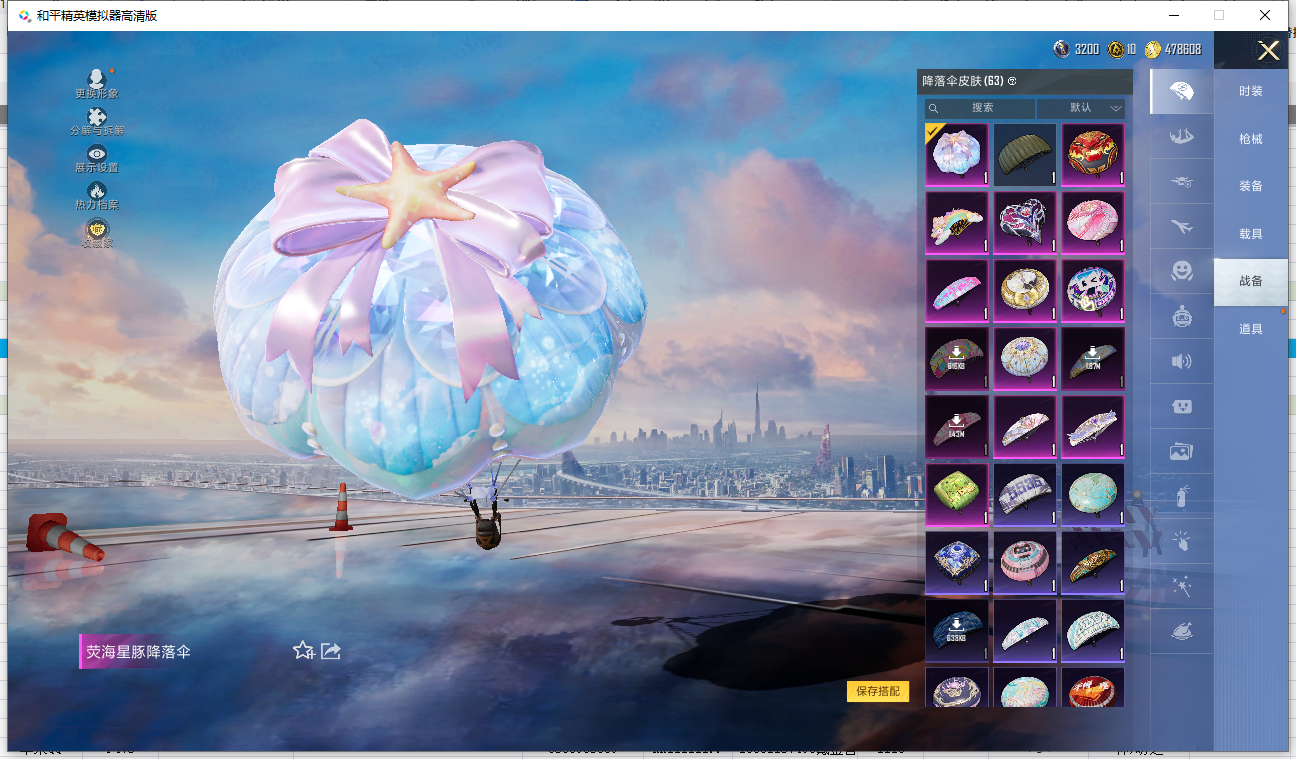Click the 和平精英模拟器高清版 app icon in title bar

pyautogui.click(x=24, y=16)
